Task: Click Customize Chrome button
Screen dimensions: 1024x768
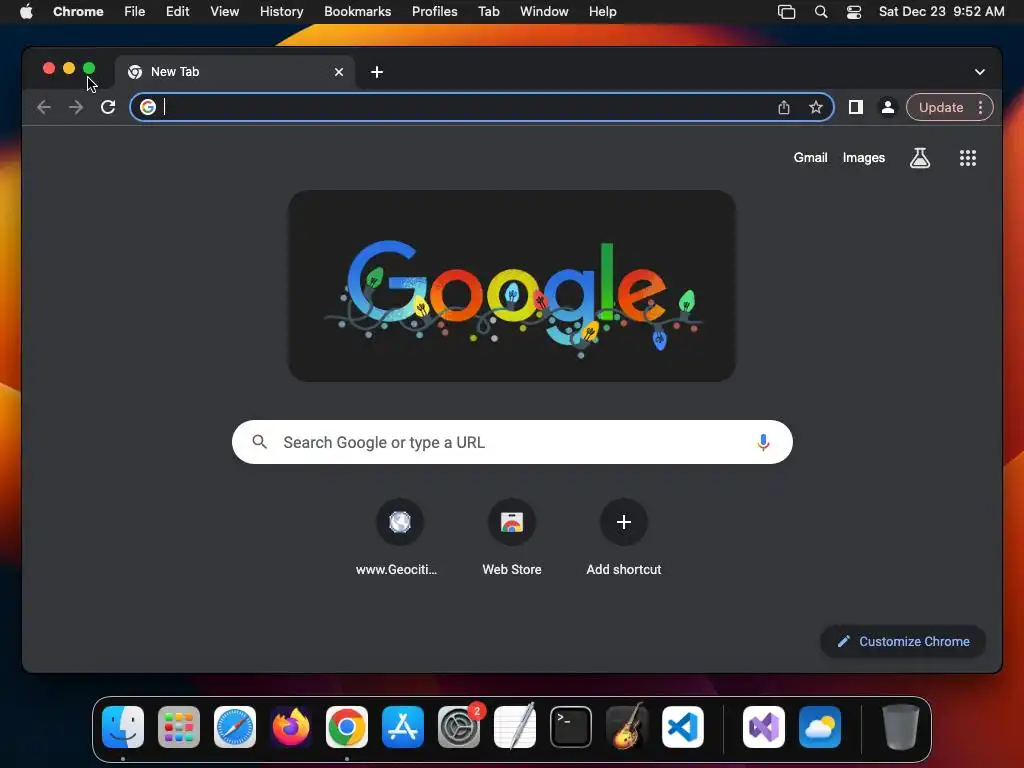Action: [903, 641]
